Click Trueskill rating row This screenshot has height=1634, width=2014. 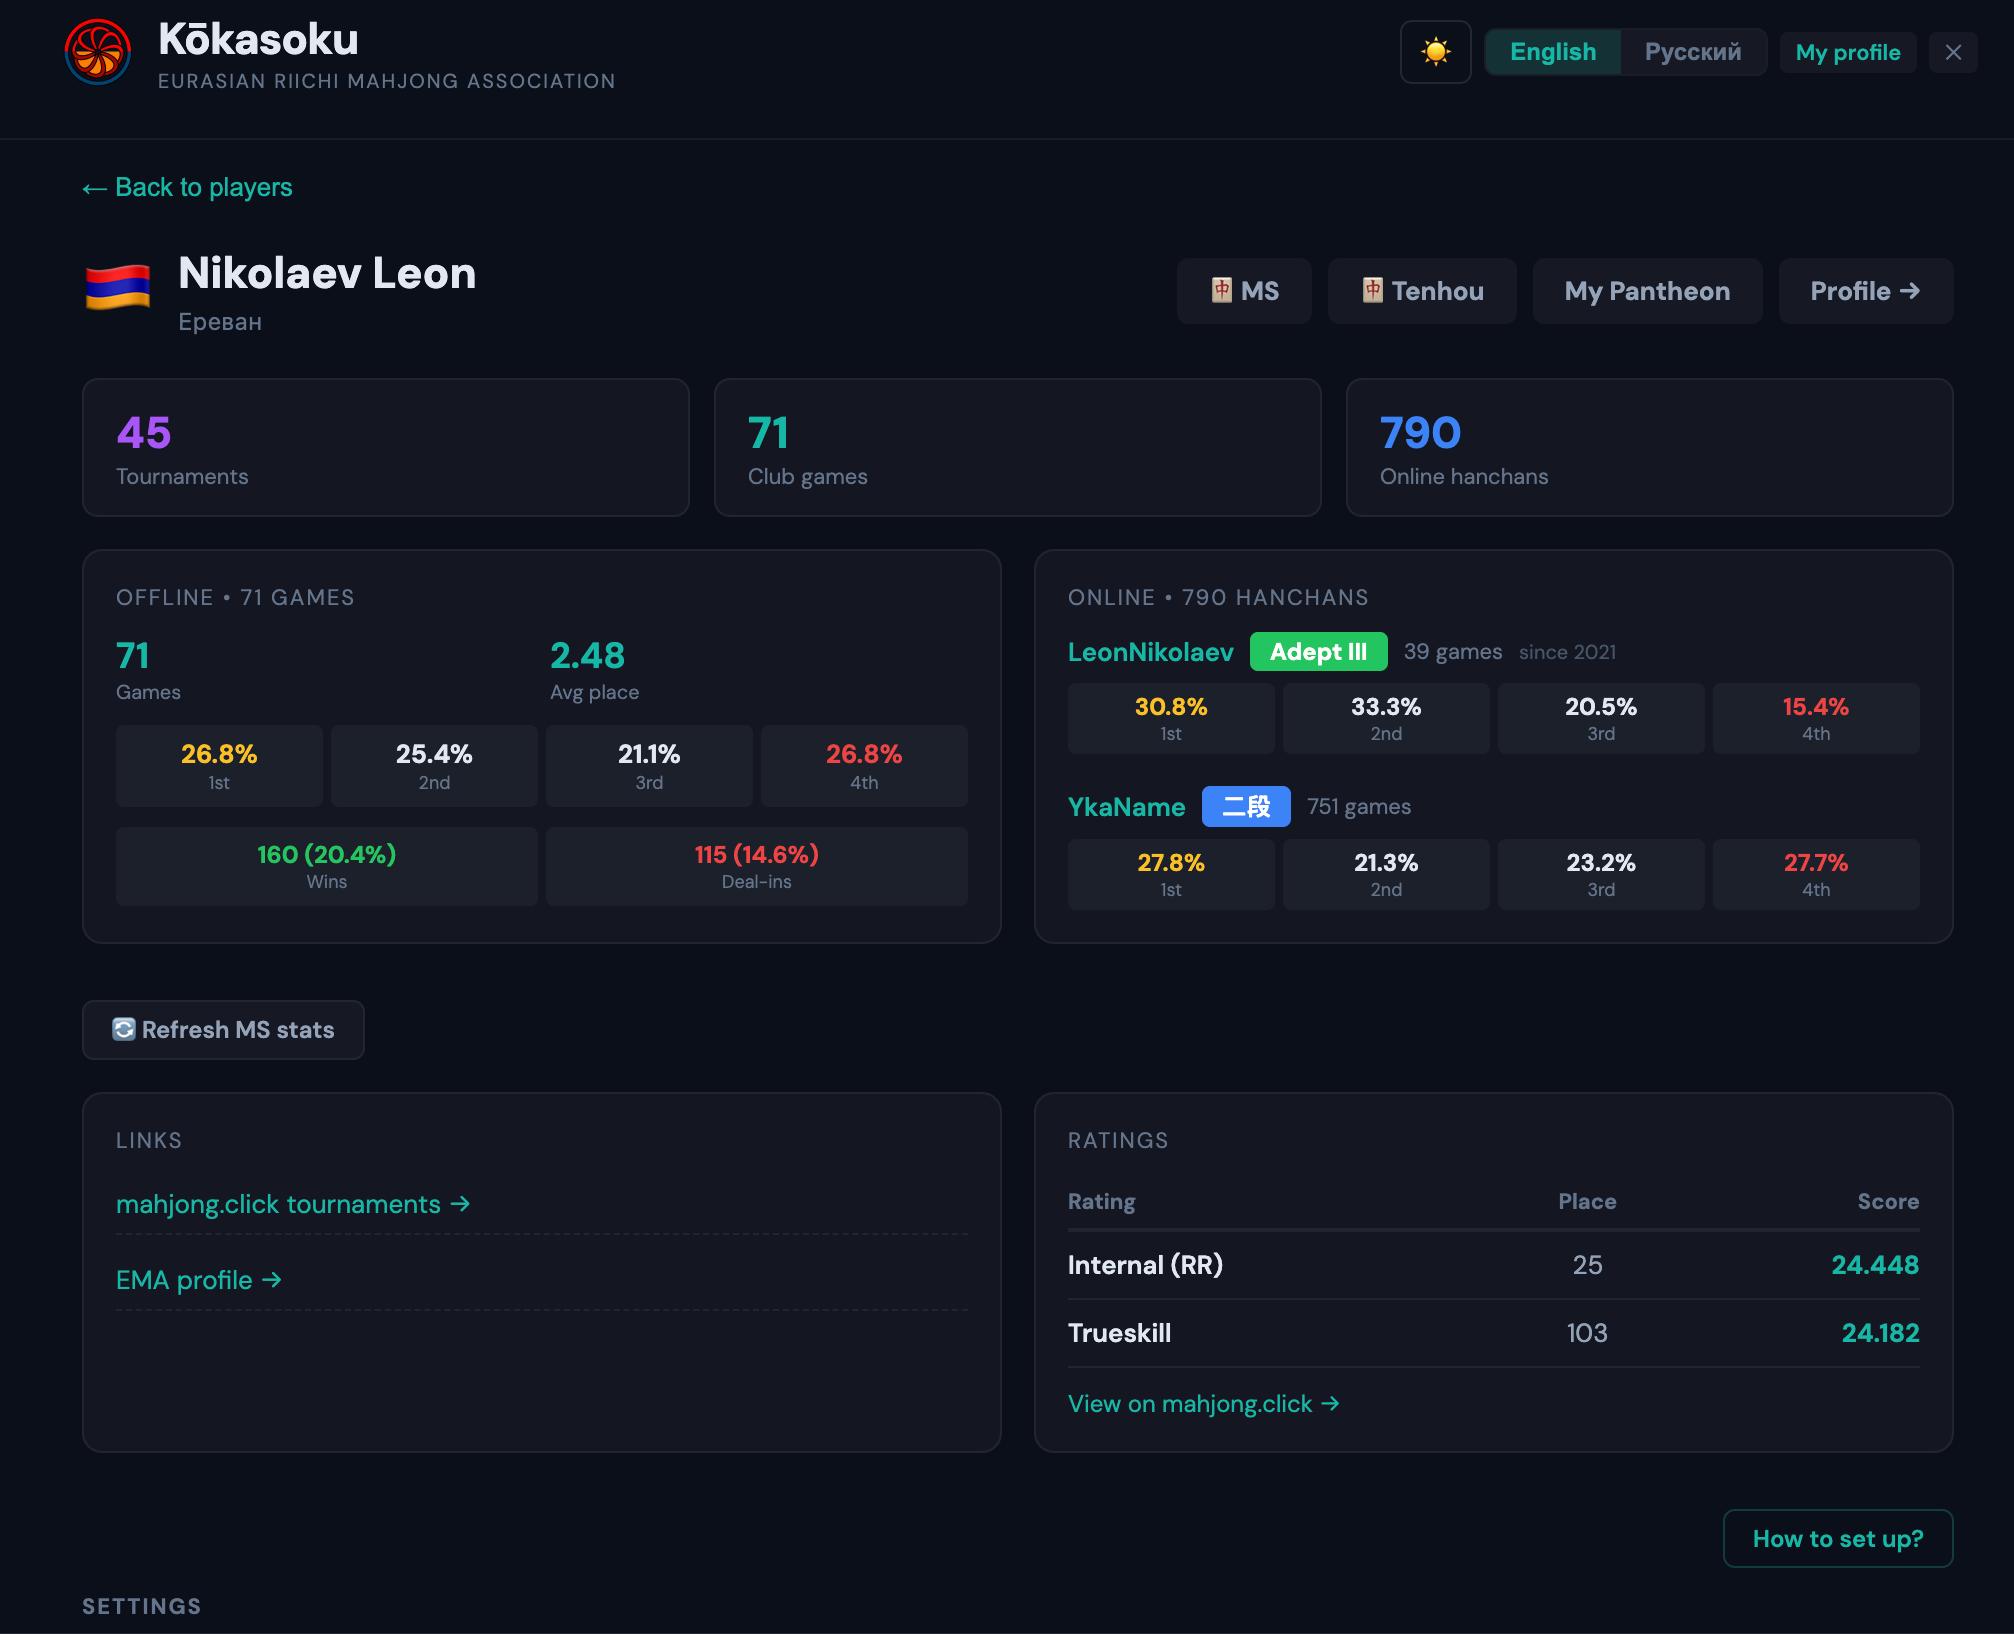1493,1333
